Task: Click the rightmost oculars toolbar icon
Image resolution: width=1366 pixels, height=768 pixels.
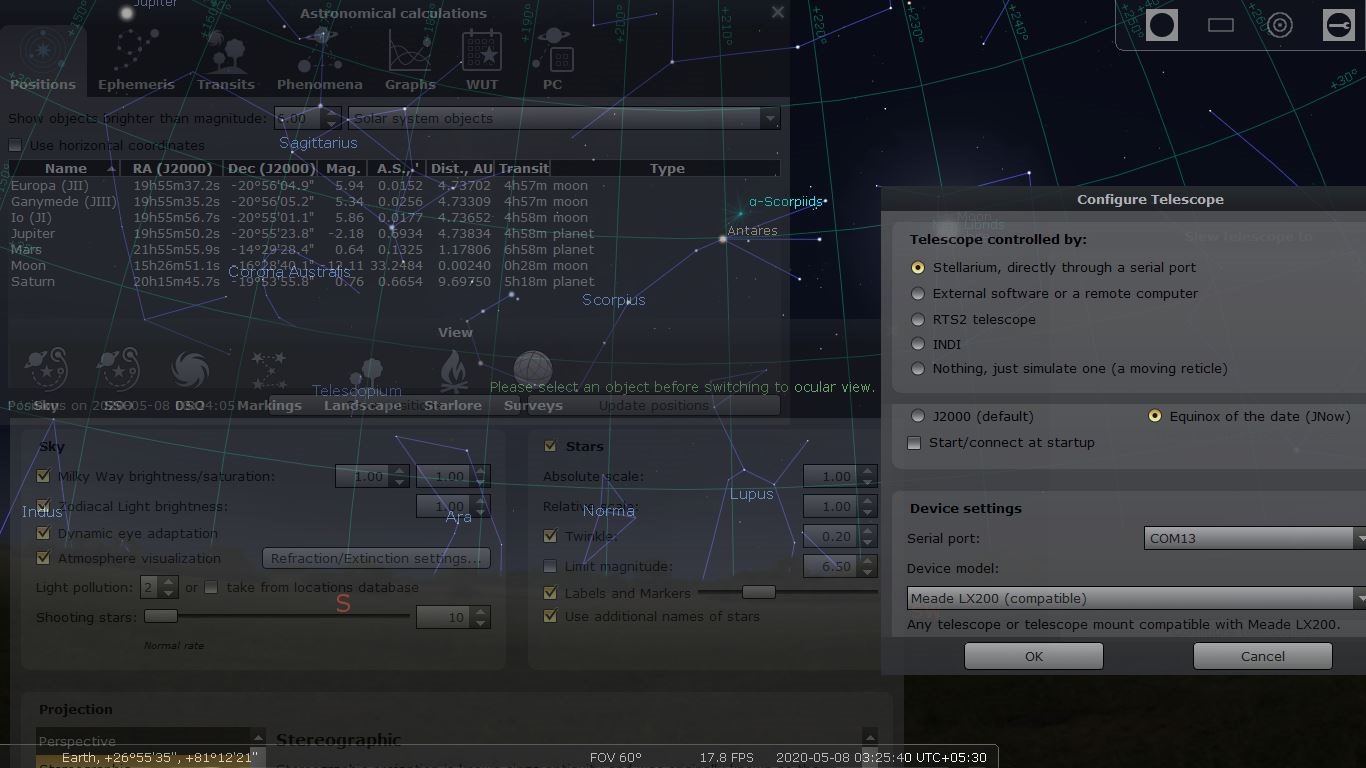Action: click(1339, 25)
